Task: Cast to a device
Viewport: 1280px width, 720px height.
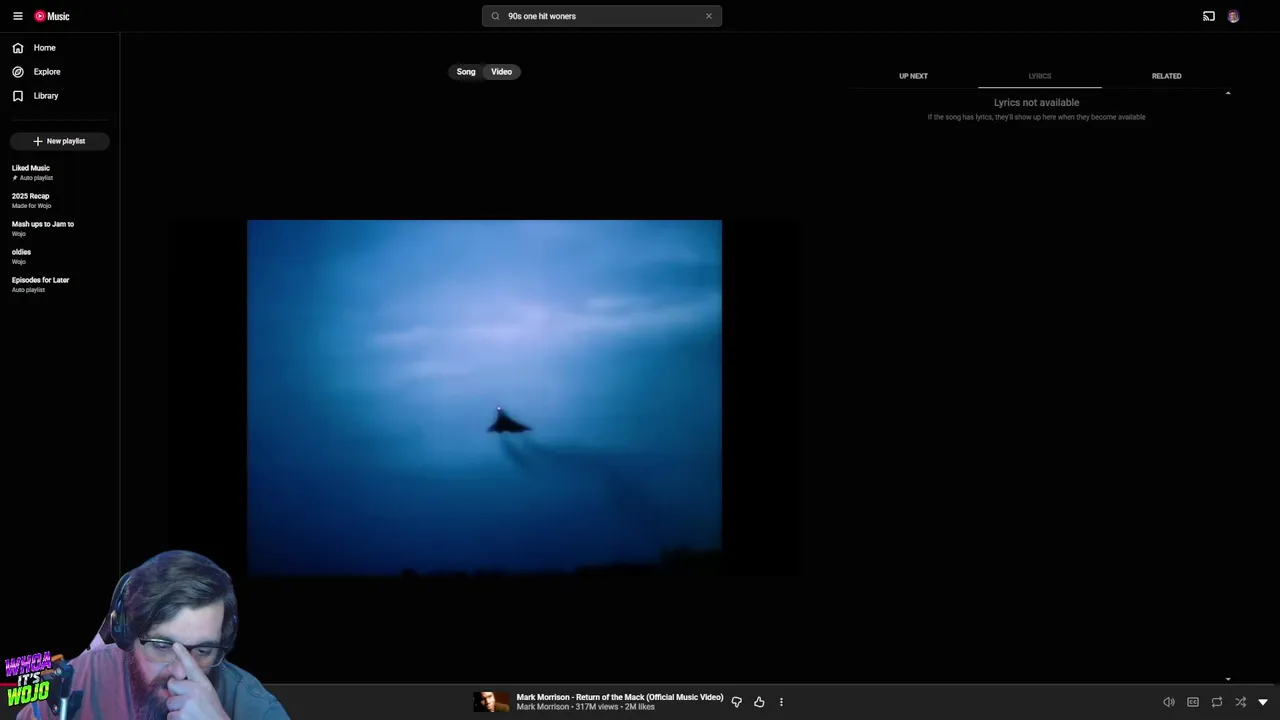Action: click(x=1209, y=16)
